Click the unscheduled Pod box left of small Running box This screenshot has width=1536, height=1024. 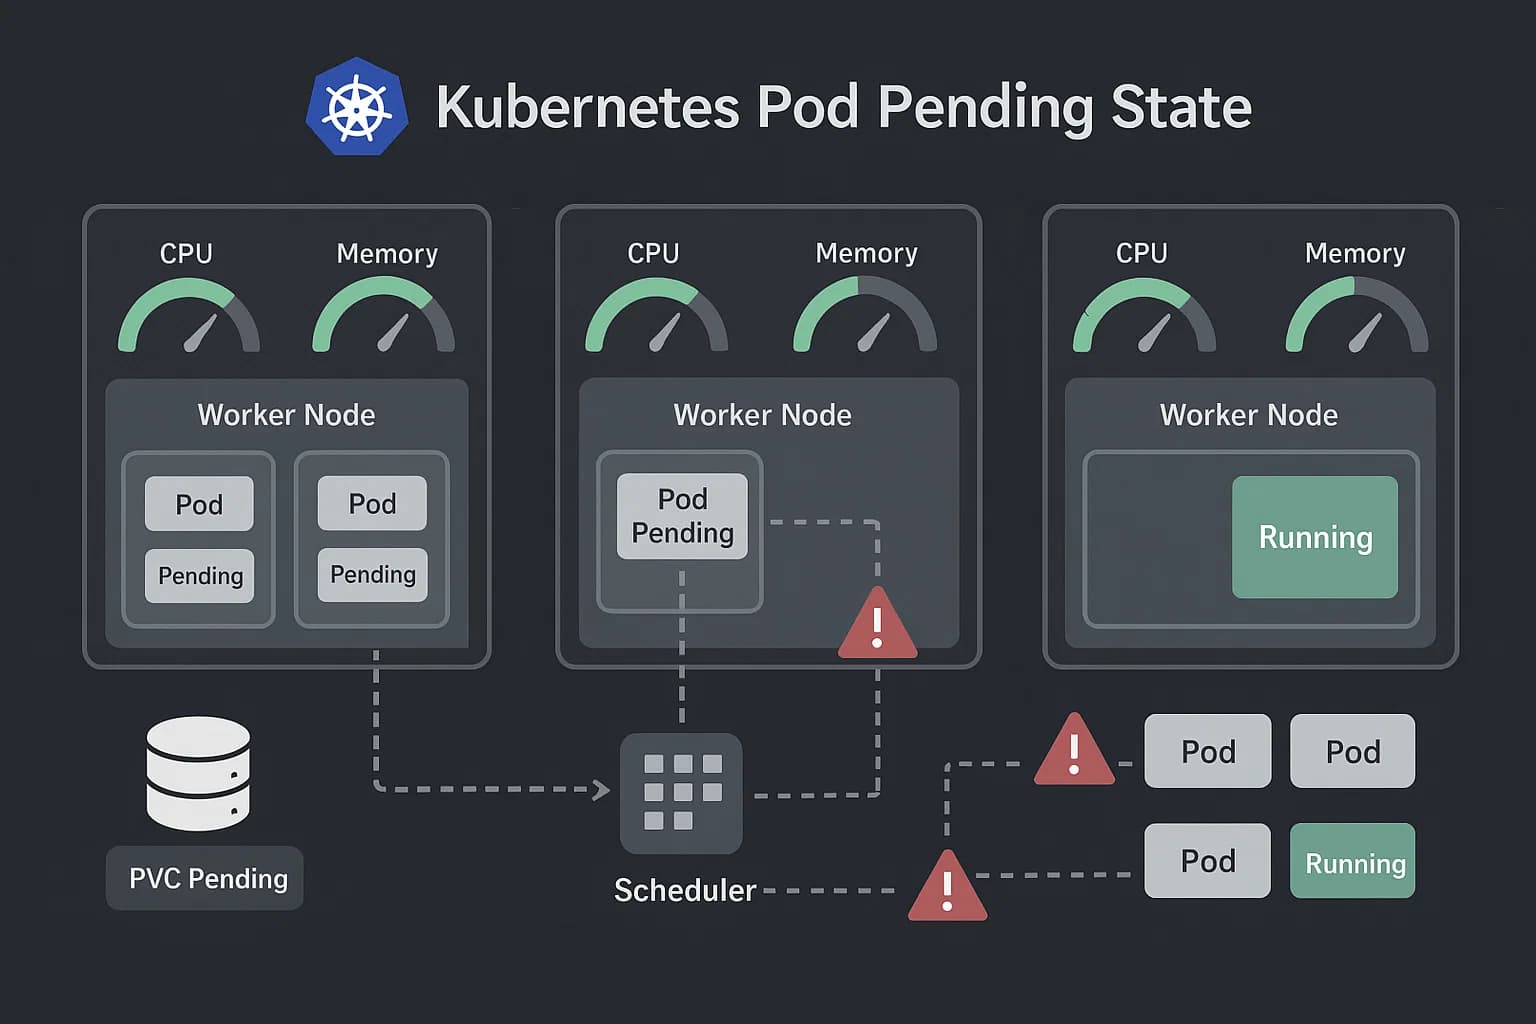click(x=1208, y=861)
